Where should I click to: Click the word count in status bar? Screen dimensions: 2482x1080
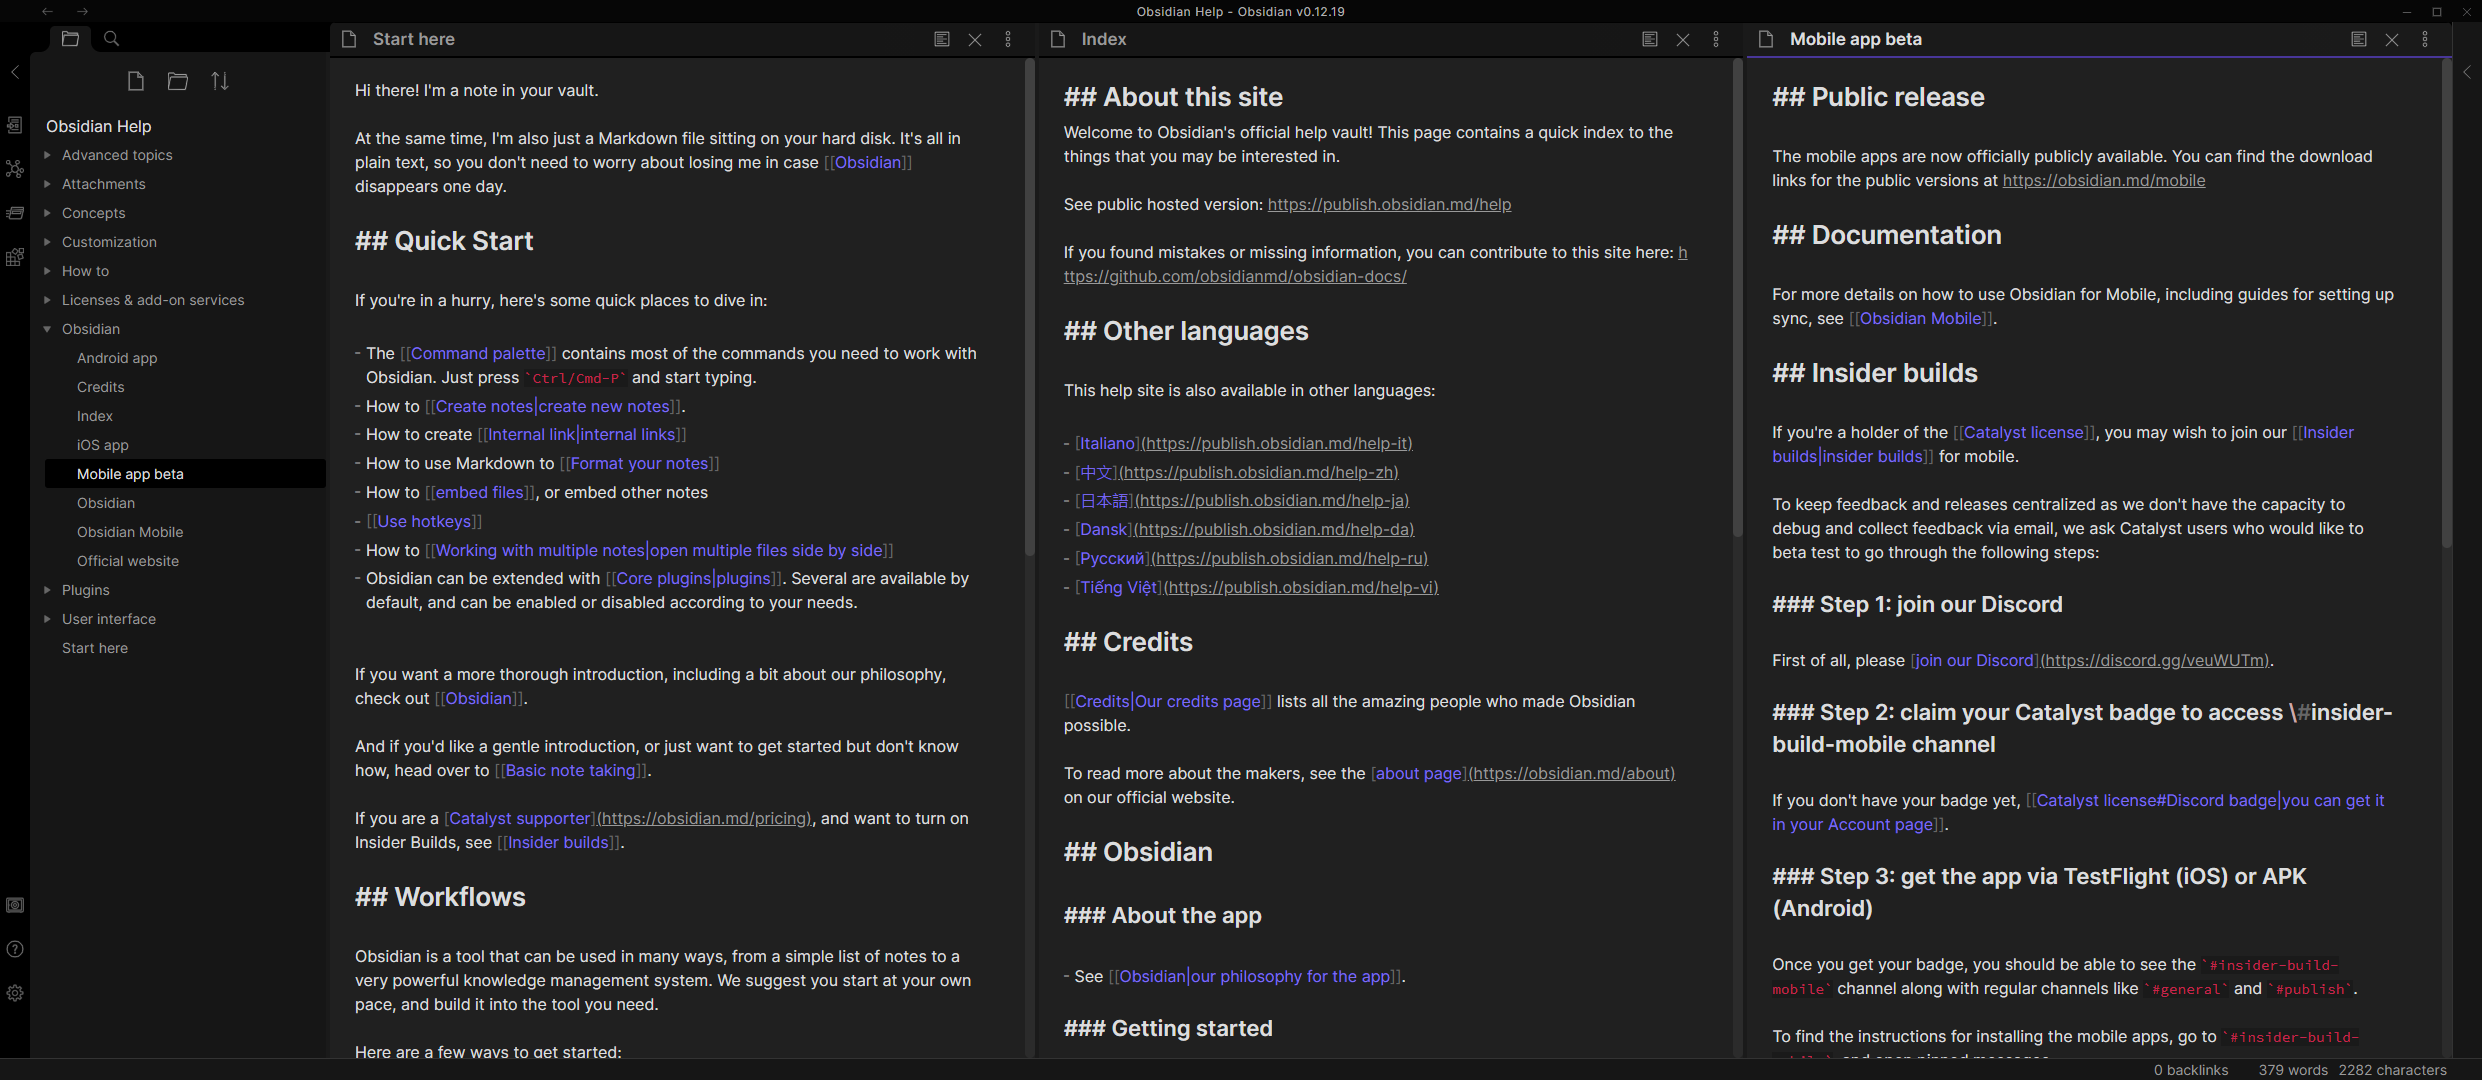tap(2291, 1070)
